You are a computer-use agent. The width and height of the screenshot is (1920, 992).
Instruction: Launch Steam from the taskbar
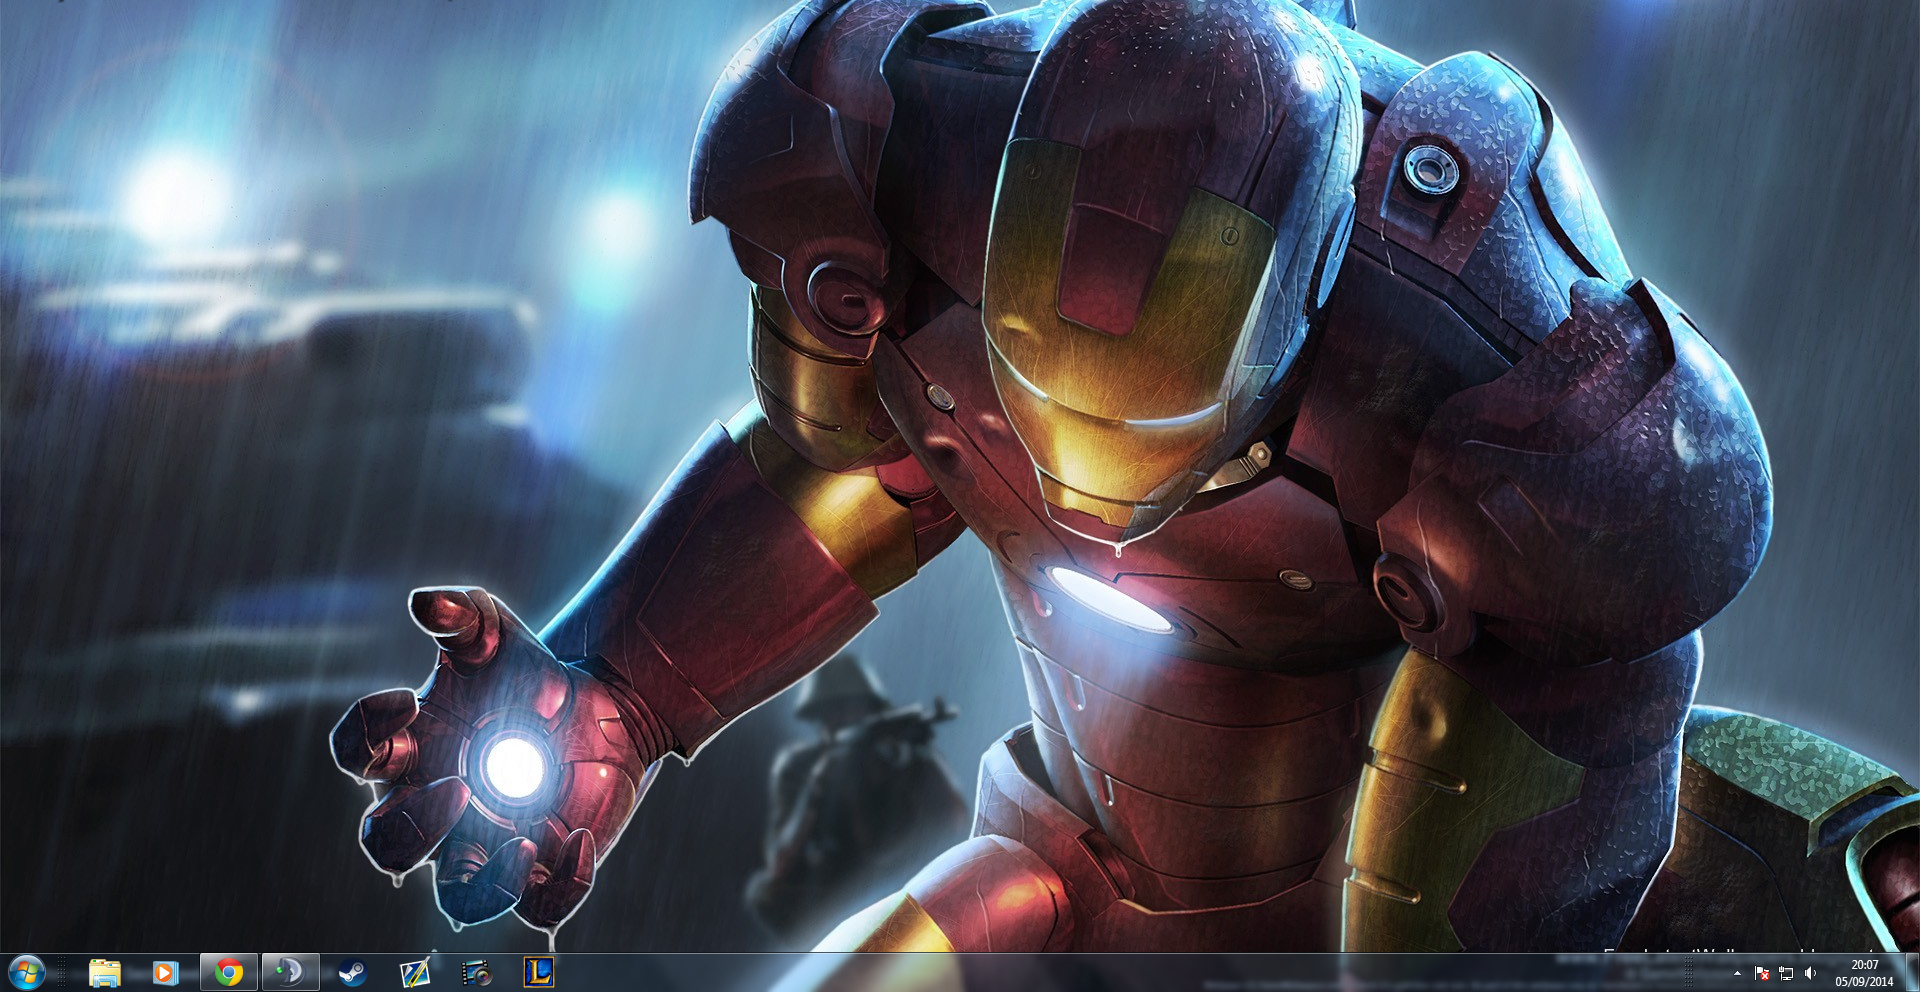click(352, 972)
